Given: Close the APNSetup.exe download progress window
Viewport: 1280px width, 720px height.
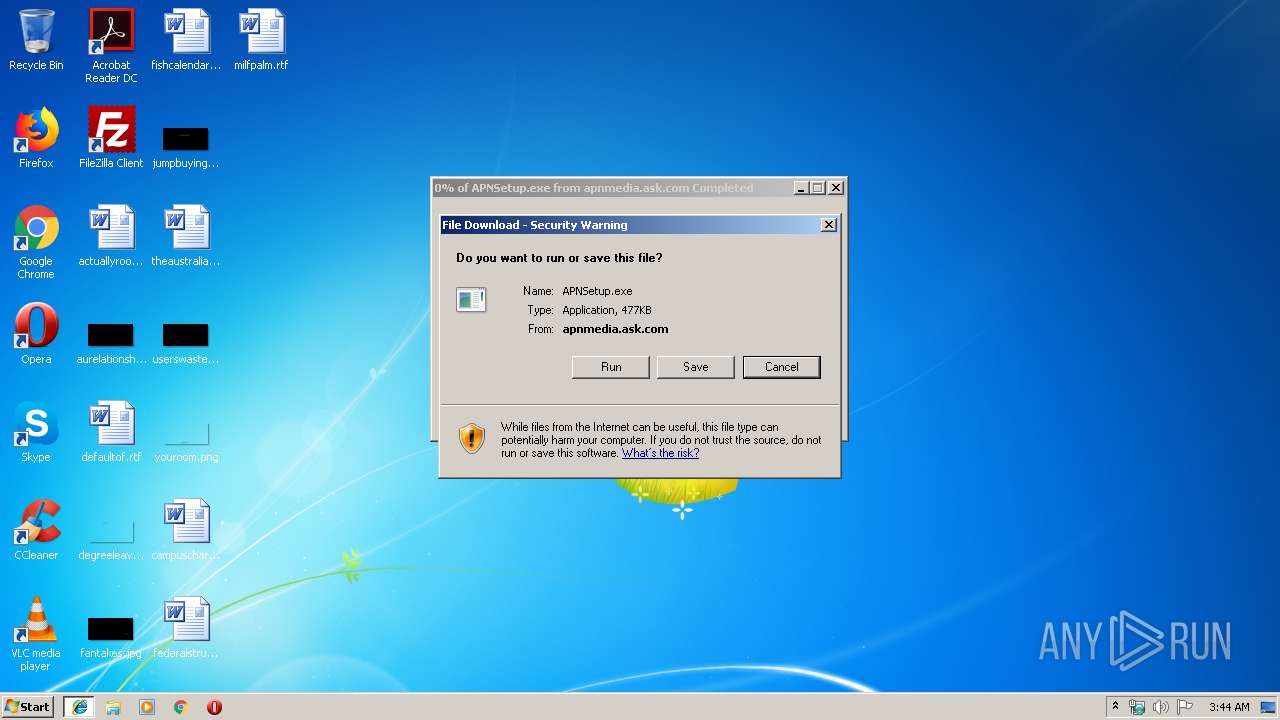Looking at the screenshot, I should (836, 188).
